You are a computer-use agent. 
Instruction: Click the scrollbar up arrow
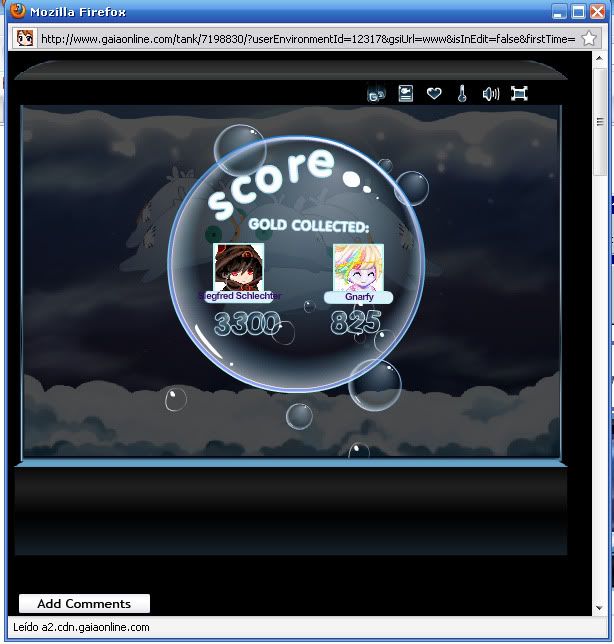point(600,58)
